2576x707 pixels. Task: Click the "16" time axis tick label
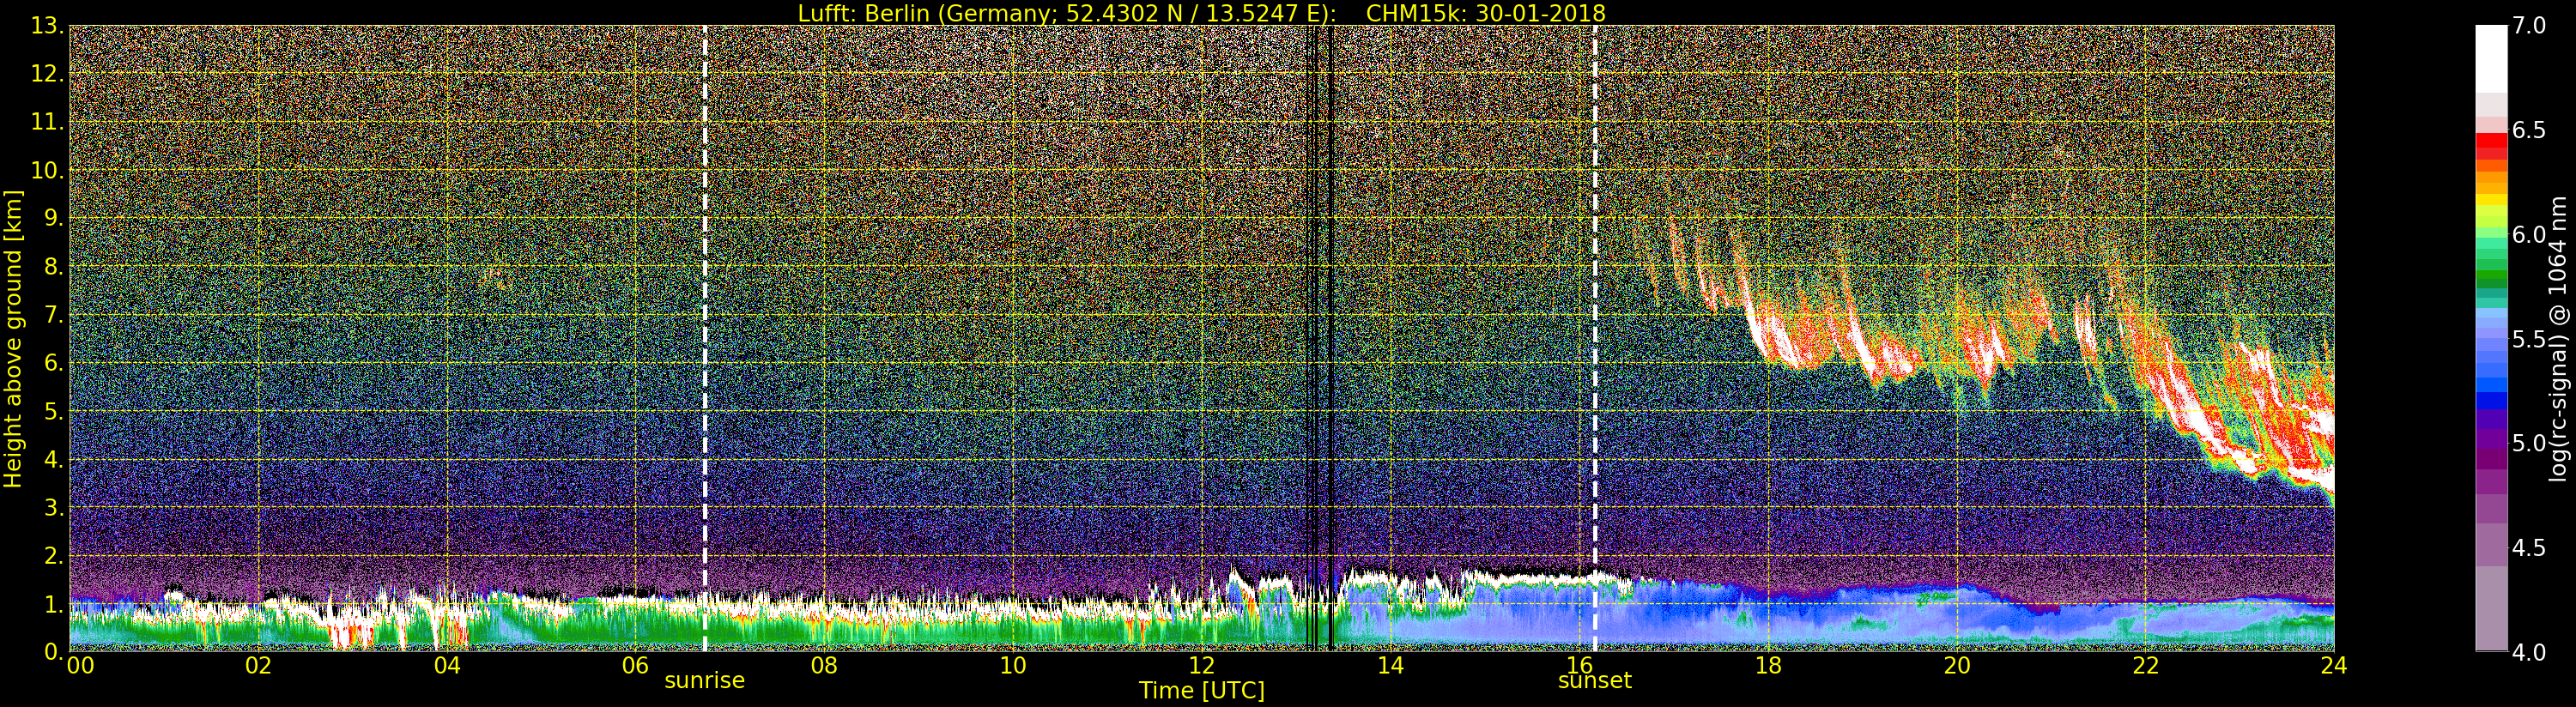coord(1580,666)
